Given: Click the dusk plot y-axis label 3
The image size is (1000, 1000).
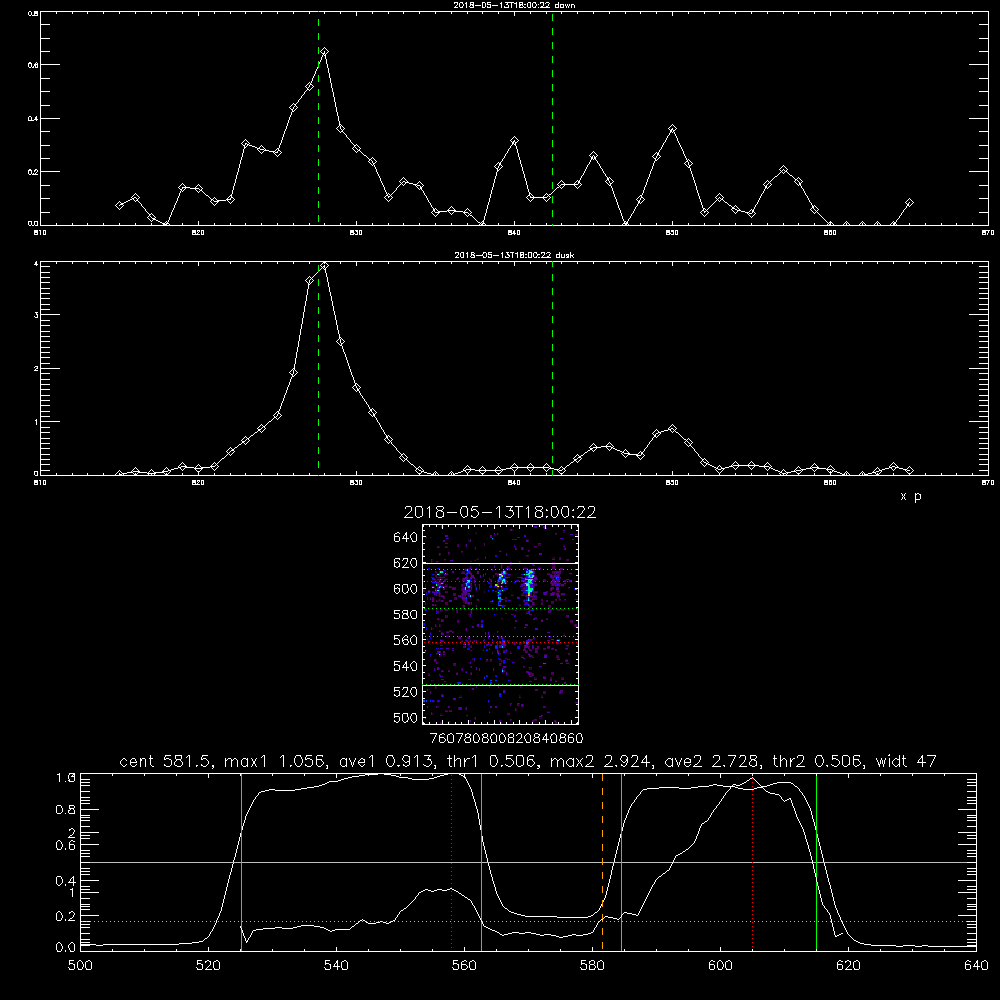Looking at the screenshot, I should 36,315.
